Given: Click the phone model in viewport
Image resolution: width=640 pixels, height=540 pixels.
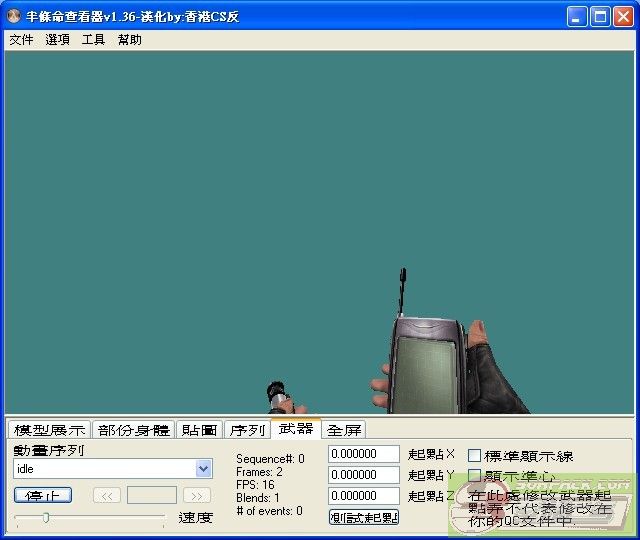Looking at the screenshot, I should [427, 363].
